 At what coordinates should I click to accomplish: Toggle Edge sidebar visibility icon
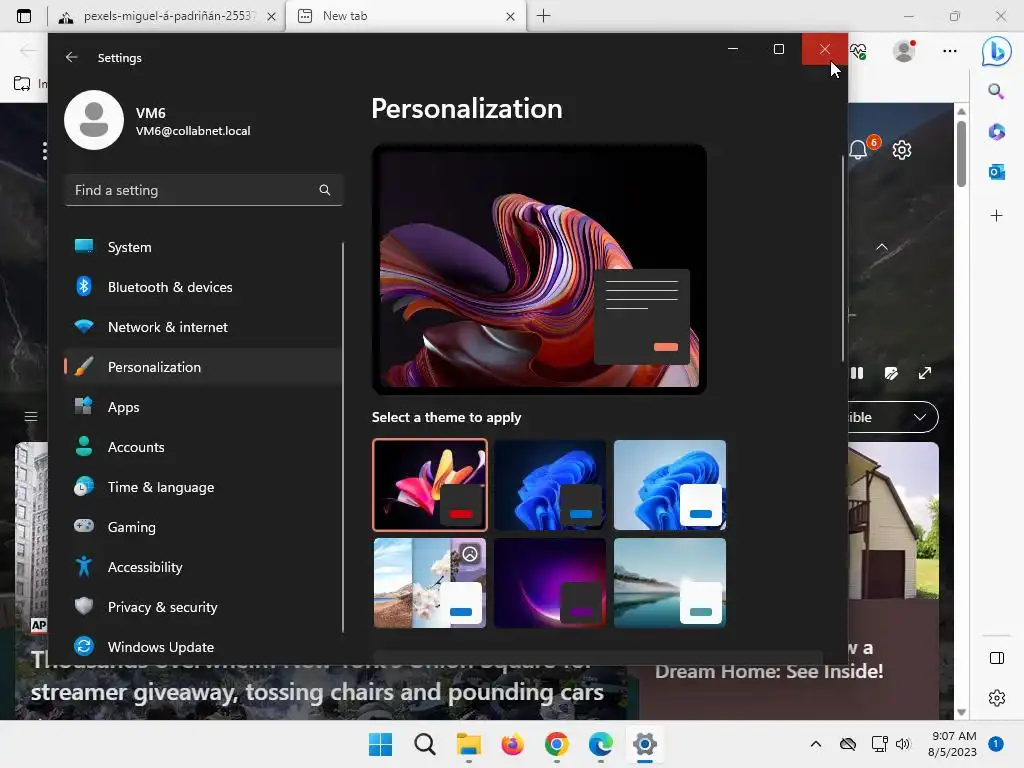(x=997, y=658)
